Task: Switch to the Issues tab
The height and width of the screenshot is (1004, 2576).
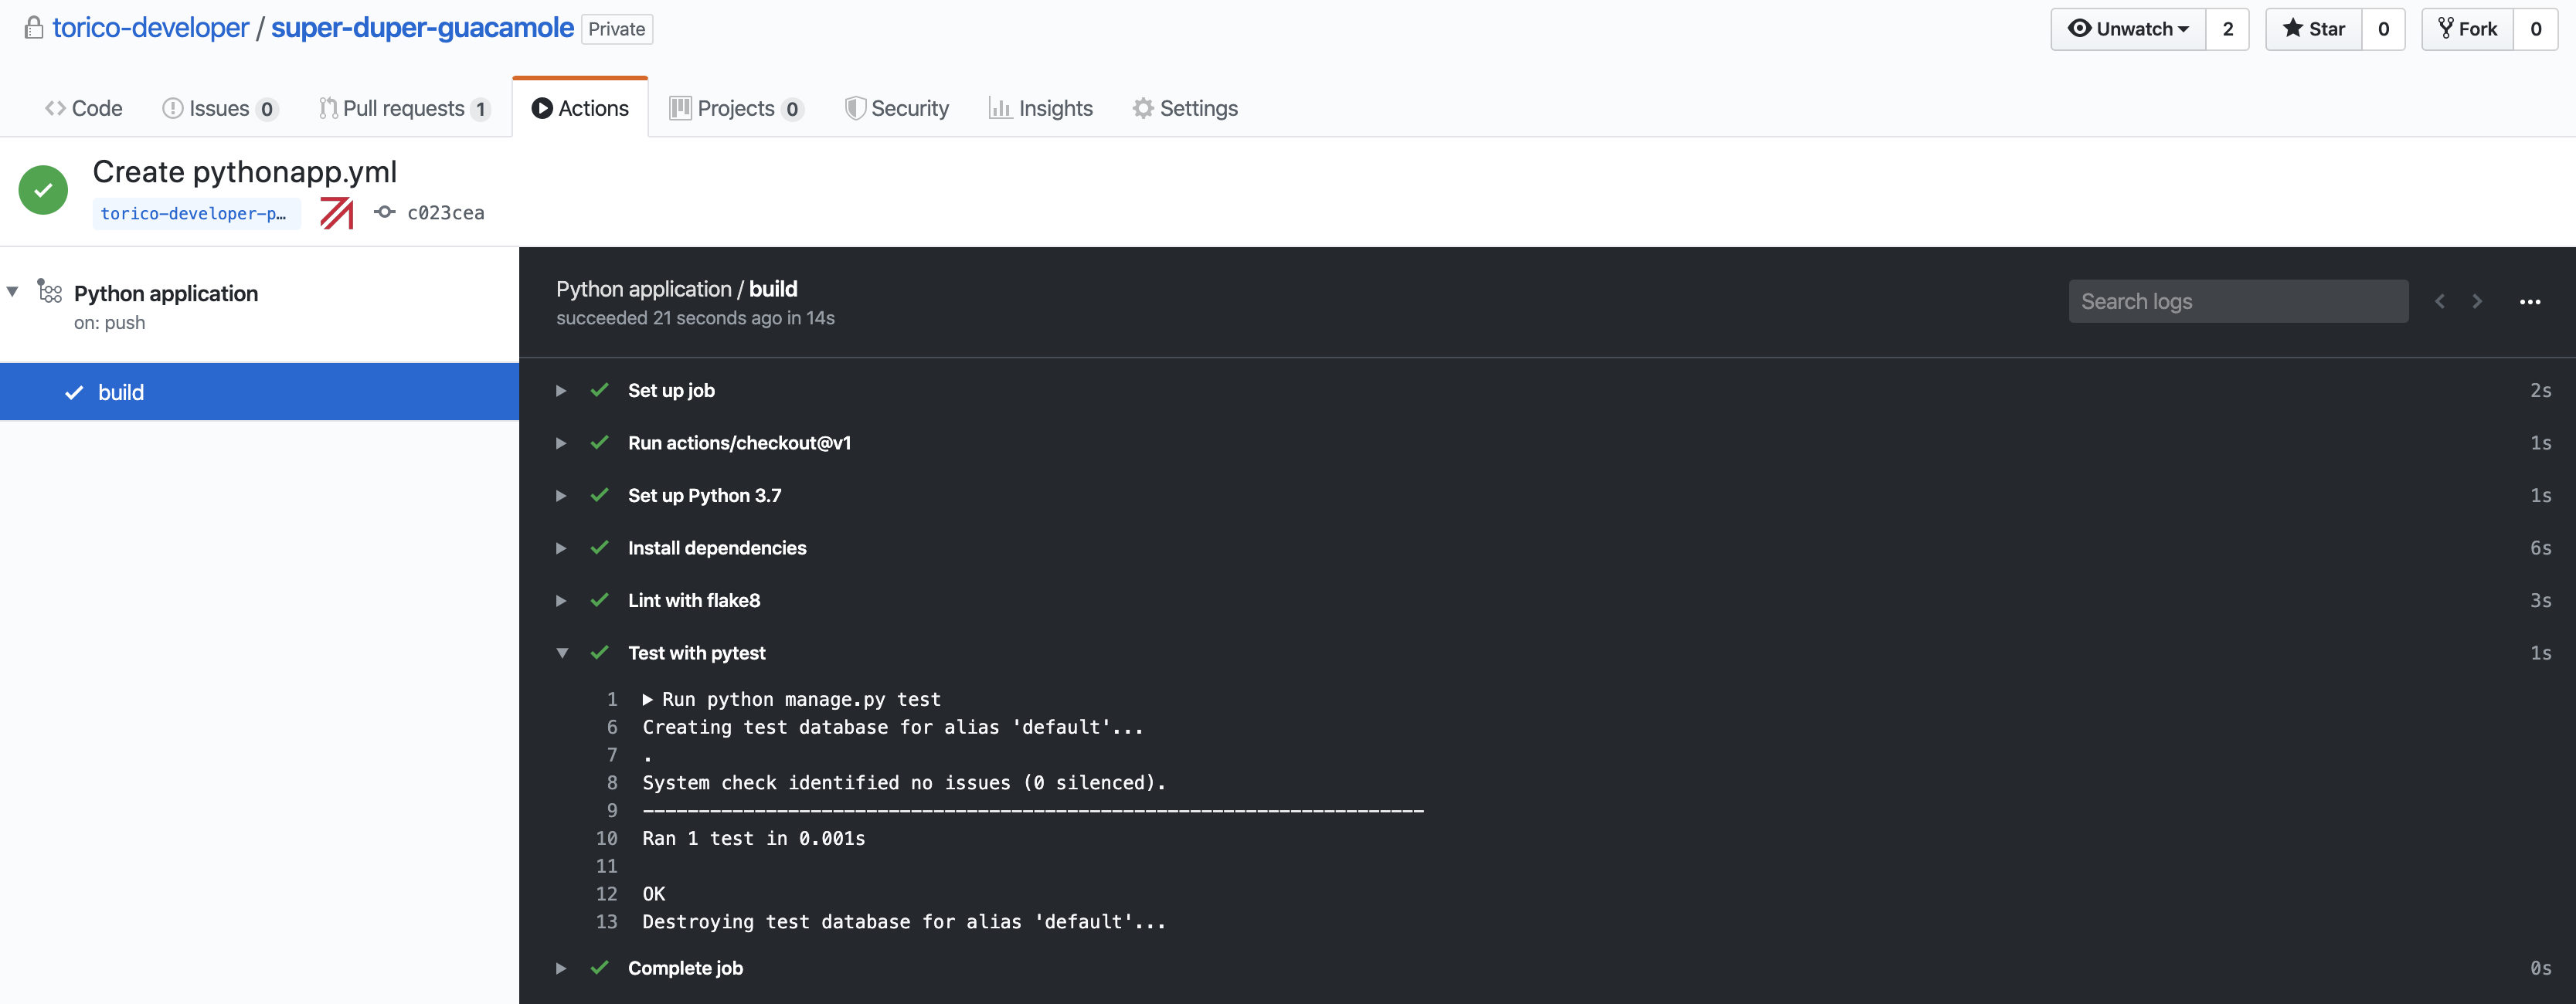Action: point(220,108)
